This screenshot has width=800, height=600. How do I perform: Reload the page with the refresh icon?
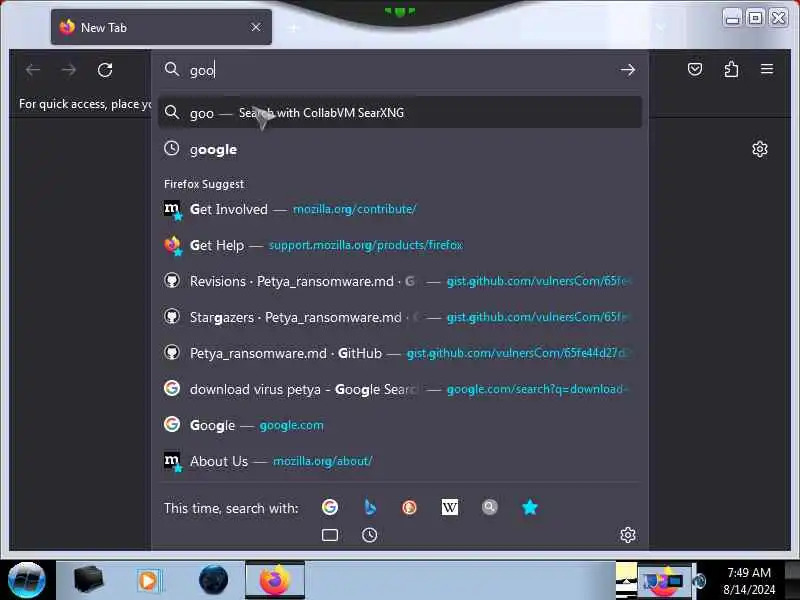click(x=105, y=70)
